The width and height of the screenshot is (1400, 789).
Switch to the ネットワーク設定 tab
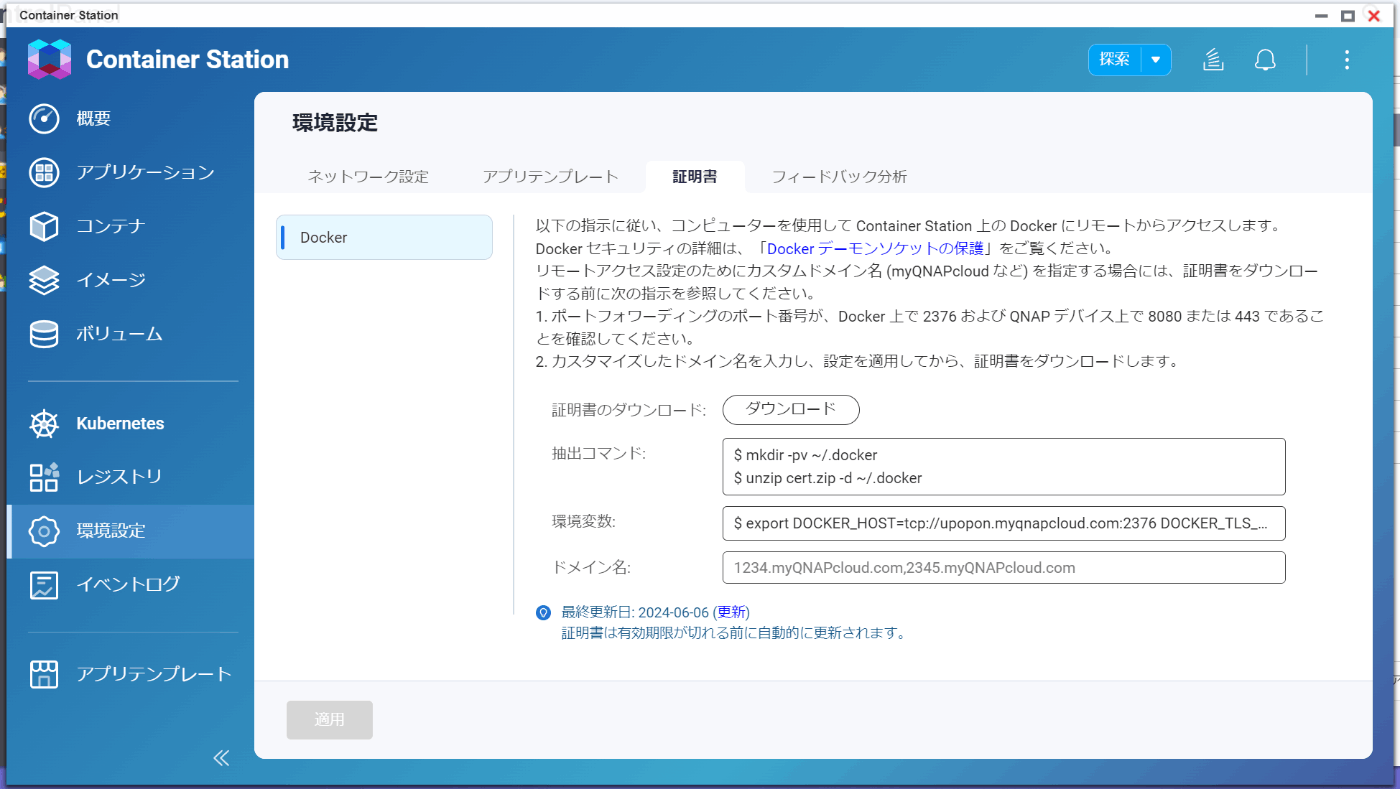(x=368, y=176)
